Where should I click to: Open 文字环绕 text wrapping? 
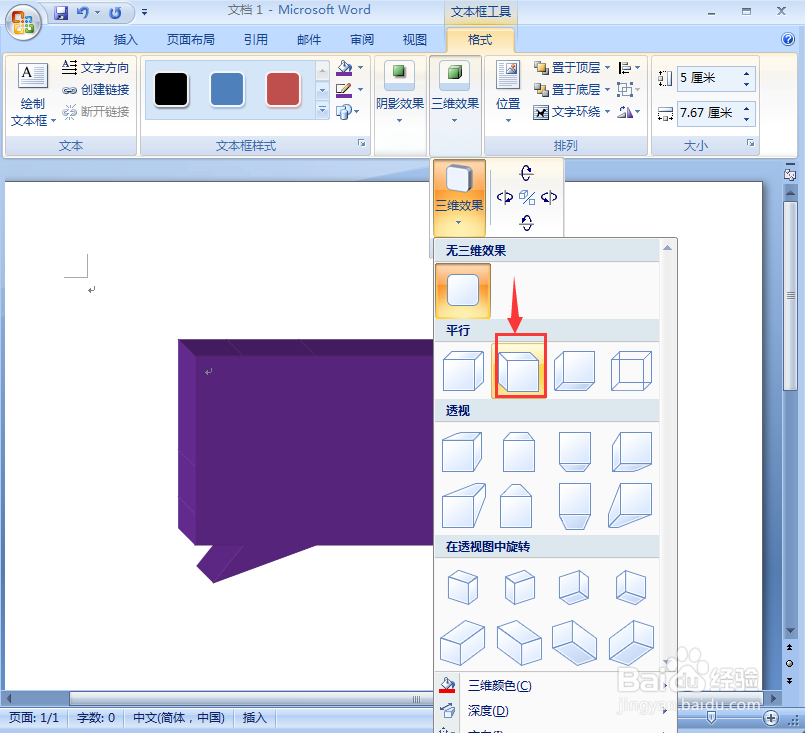pyautogui.click(x=567, y=112)
